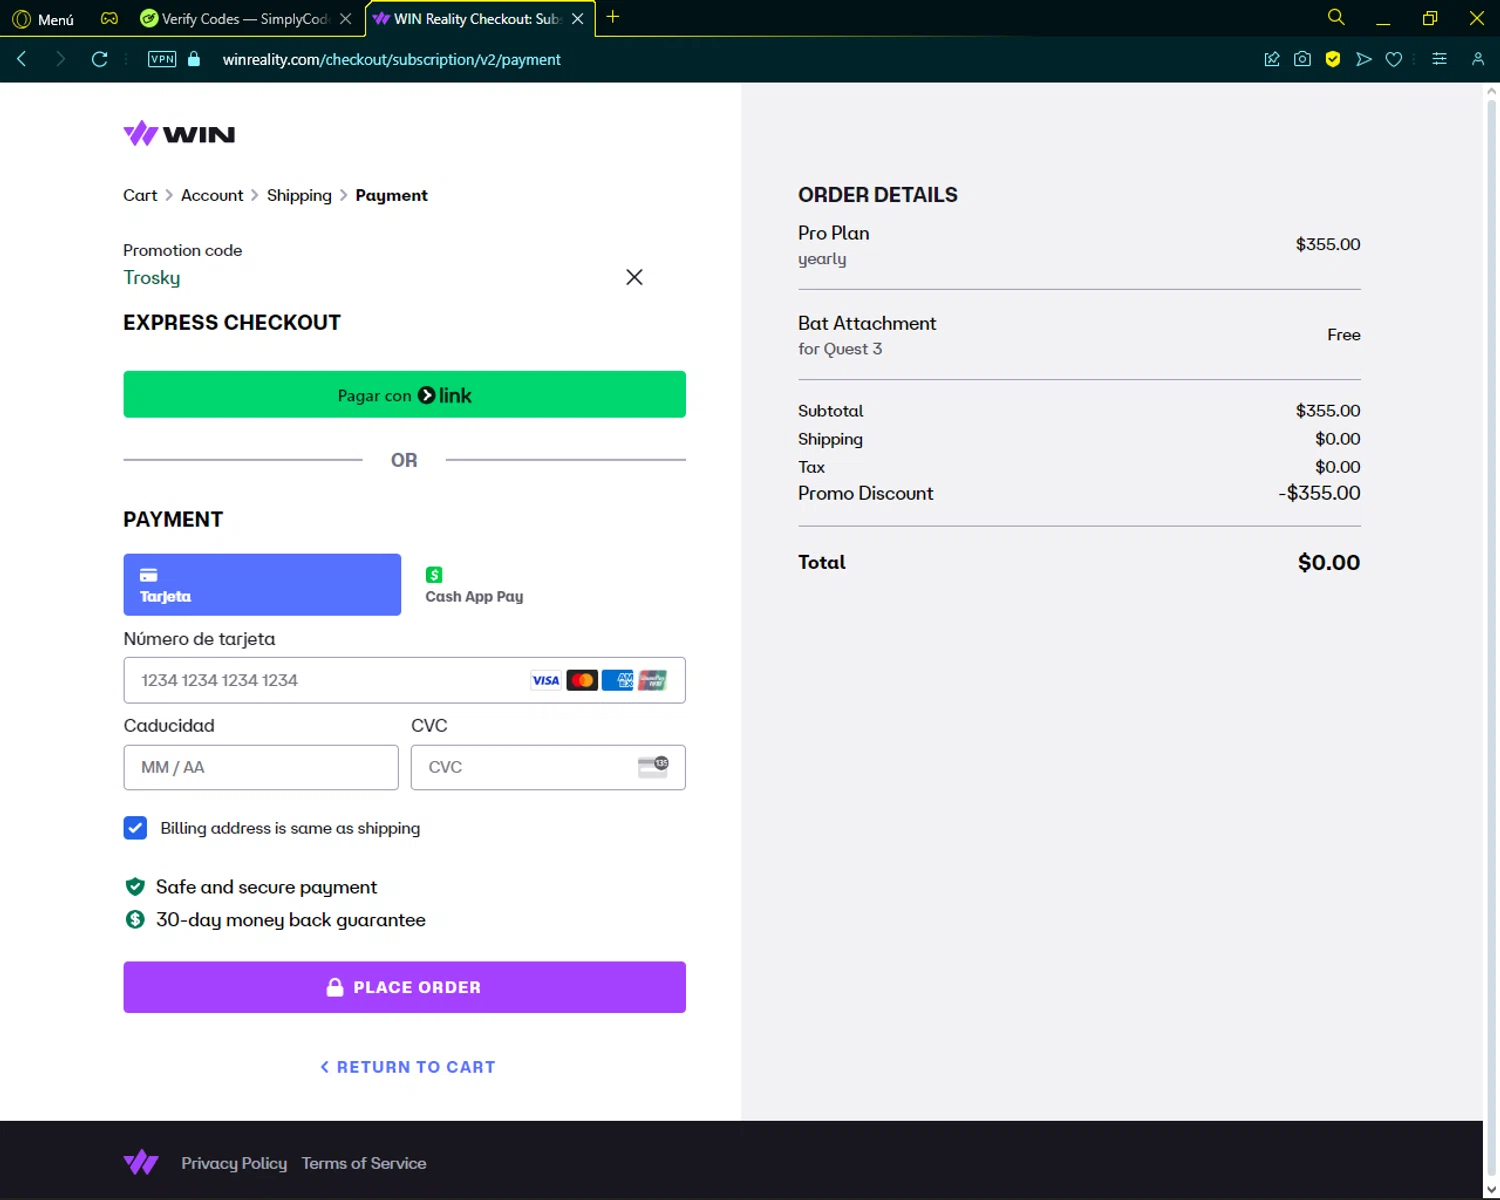Go to the Shipping breadcrumb step
This screenshot has height=1200, width=1500.
[x=299, y=195]
